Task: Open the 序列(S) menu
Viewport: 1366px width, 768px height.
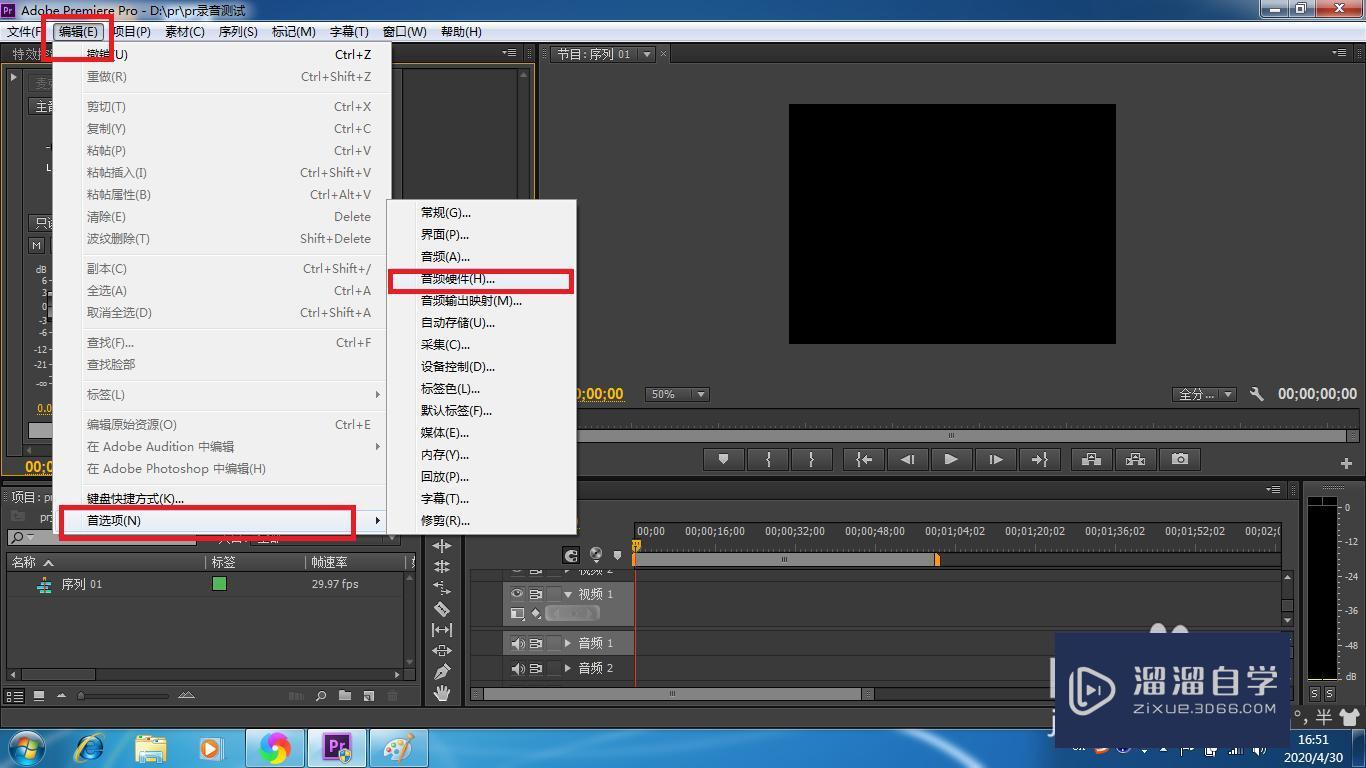Action: pyautogui.click(x=238, y=32)
